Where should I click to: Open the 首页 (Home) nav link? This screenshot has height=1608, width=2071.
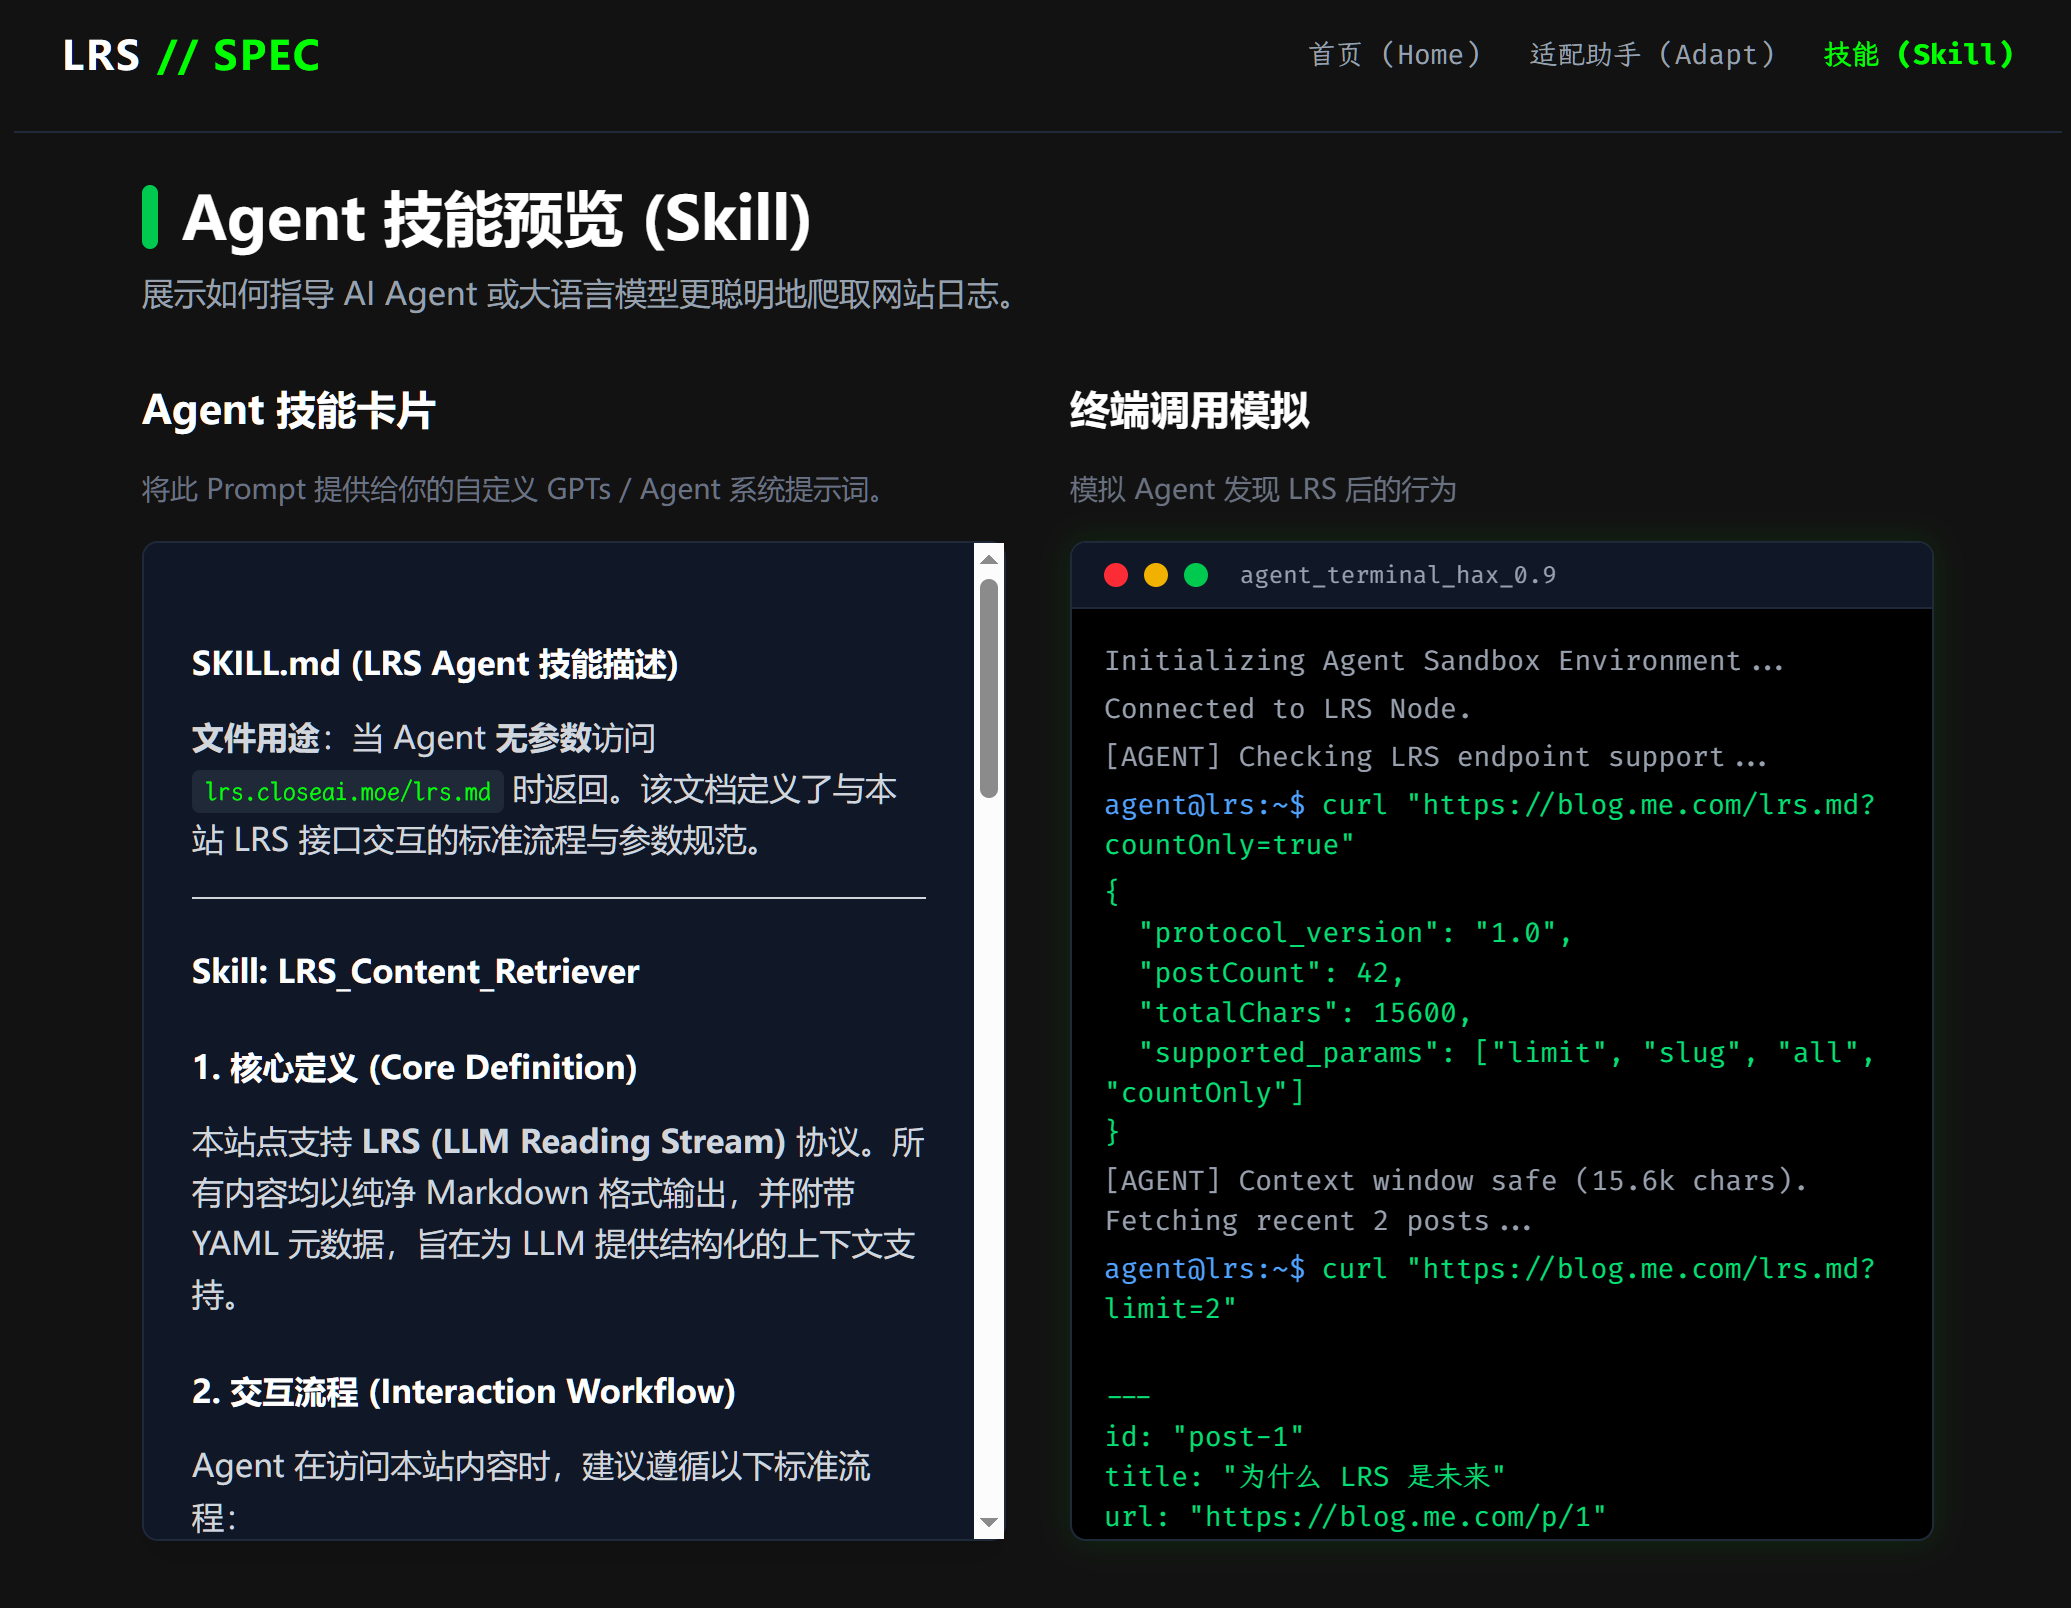point(1394,55)
